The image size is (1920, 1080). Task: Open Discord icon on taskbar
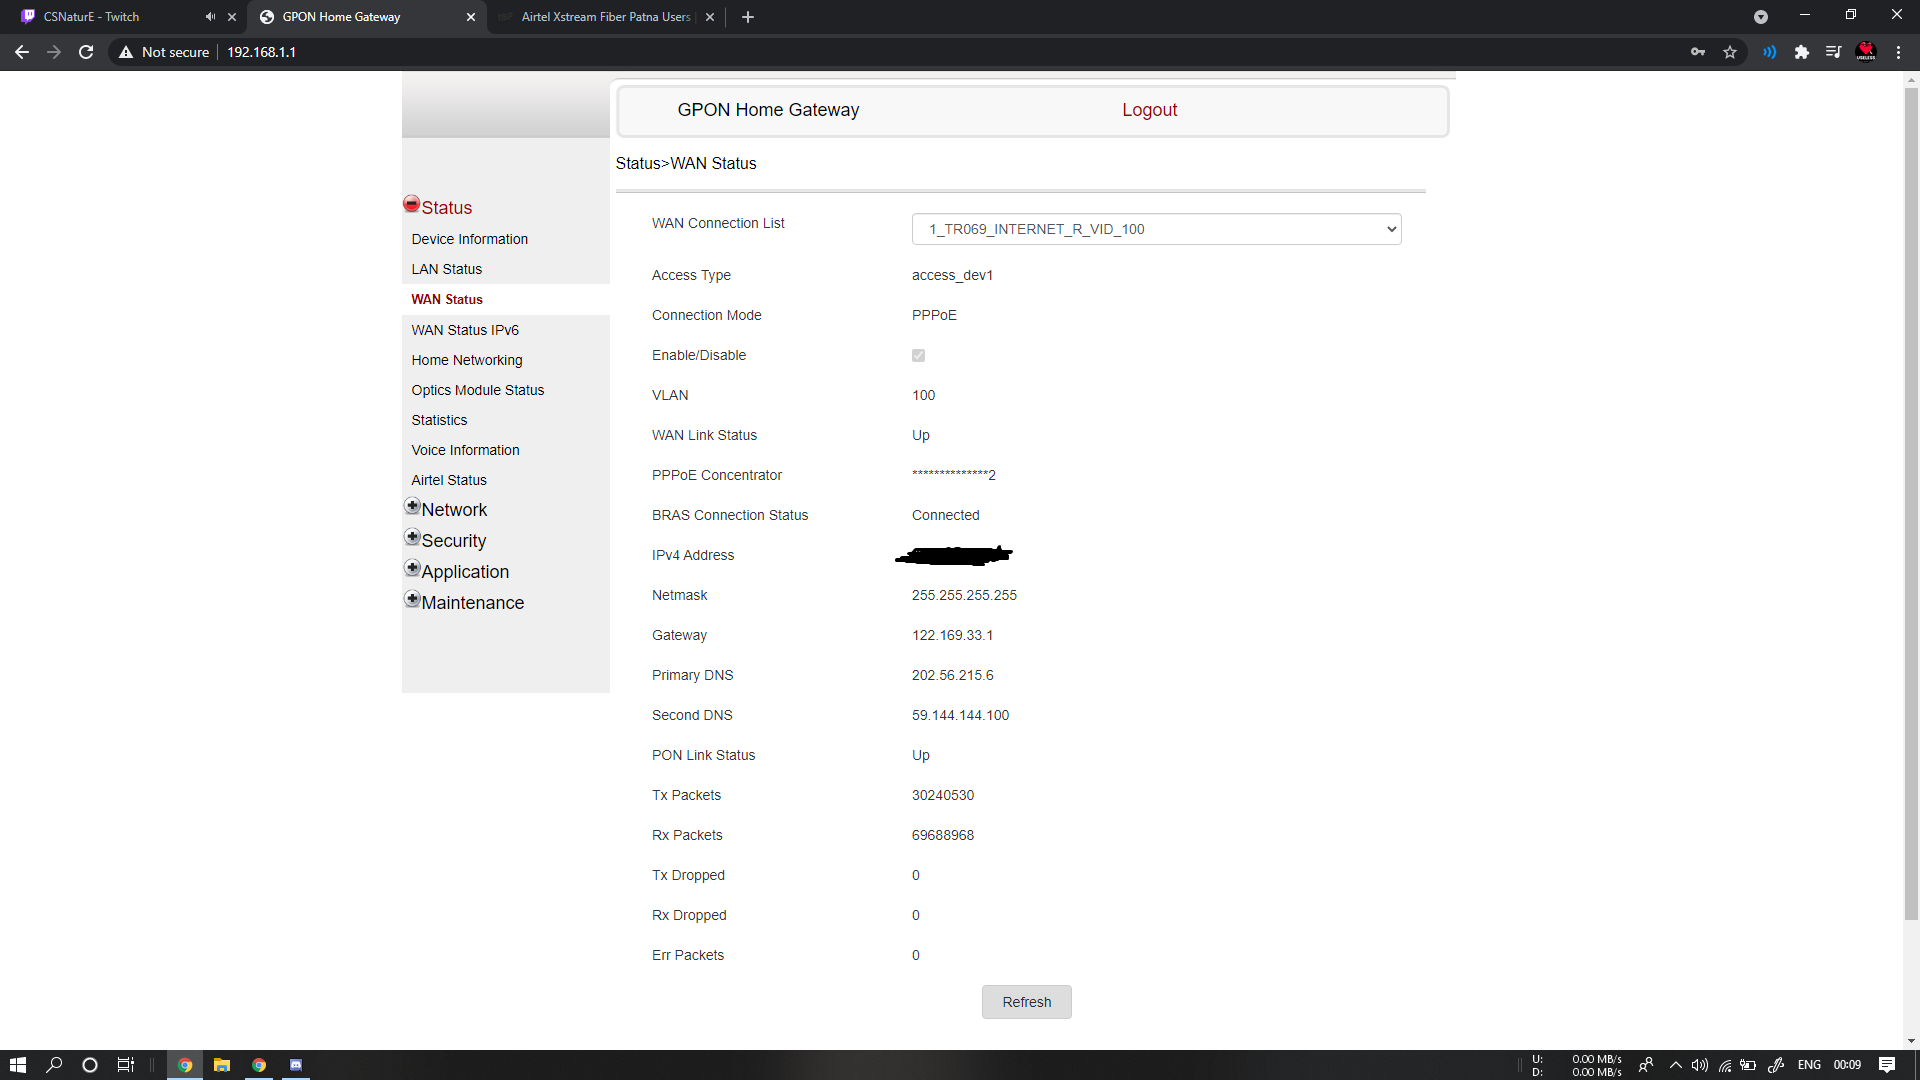[296, 1065]
